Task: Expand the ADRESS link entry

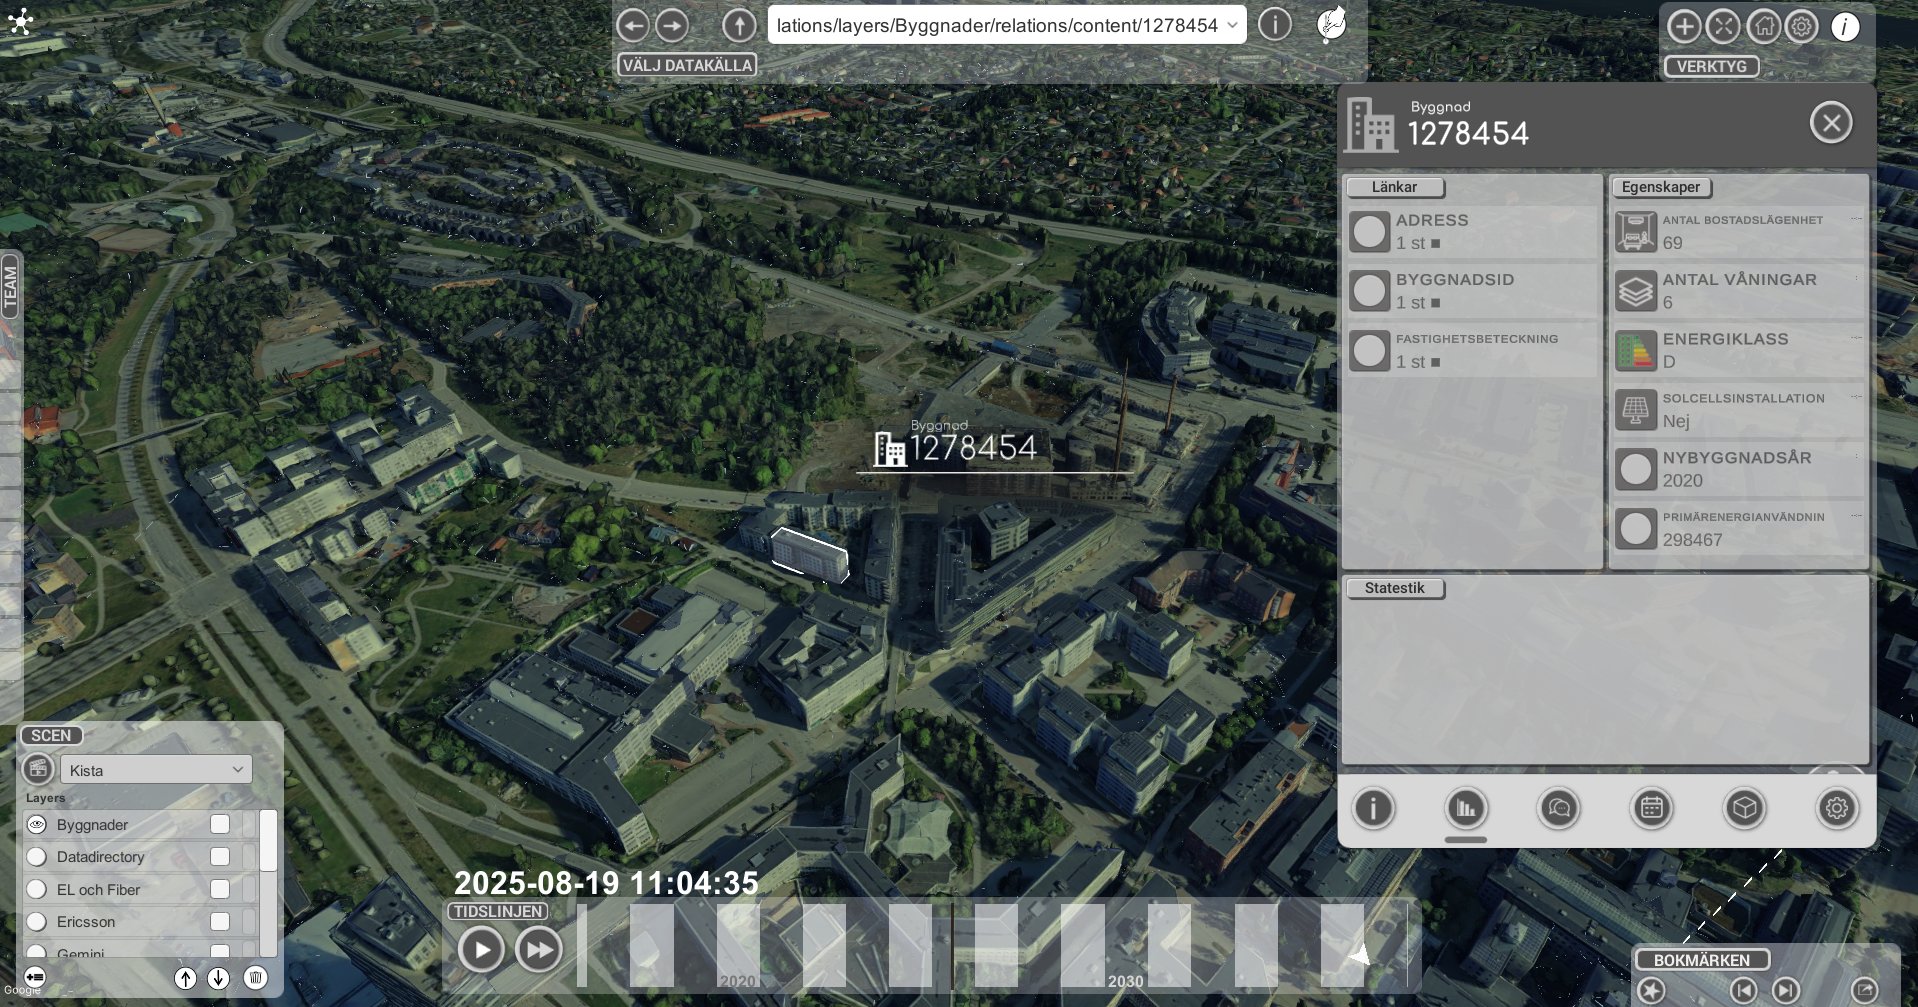Action: (x=1370, y=232)
